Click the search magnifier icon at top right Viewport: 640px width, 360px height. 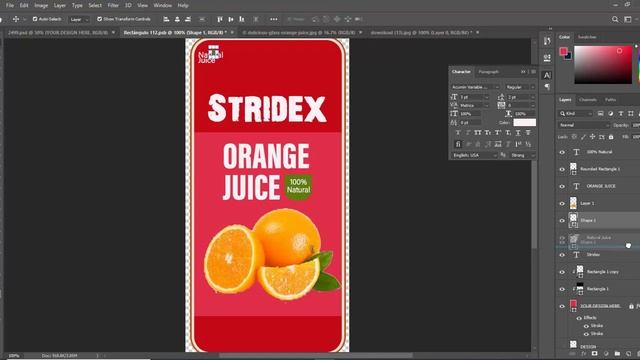tap(615, 19)
